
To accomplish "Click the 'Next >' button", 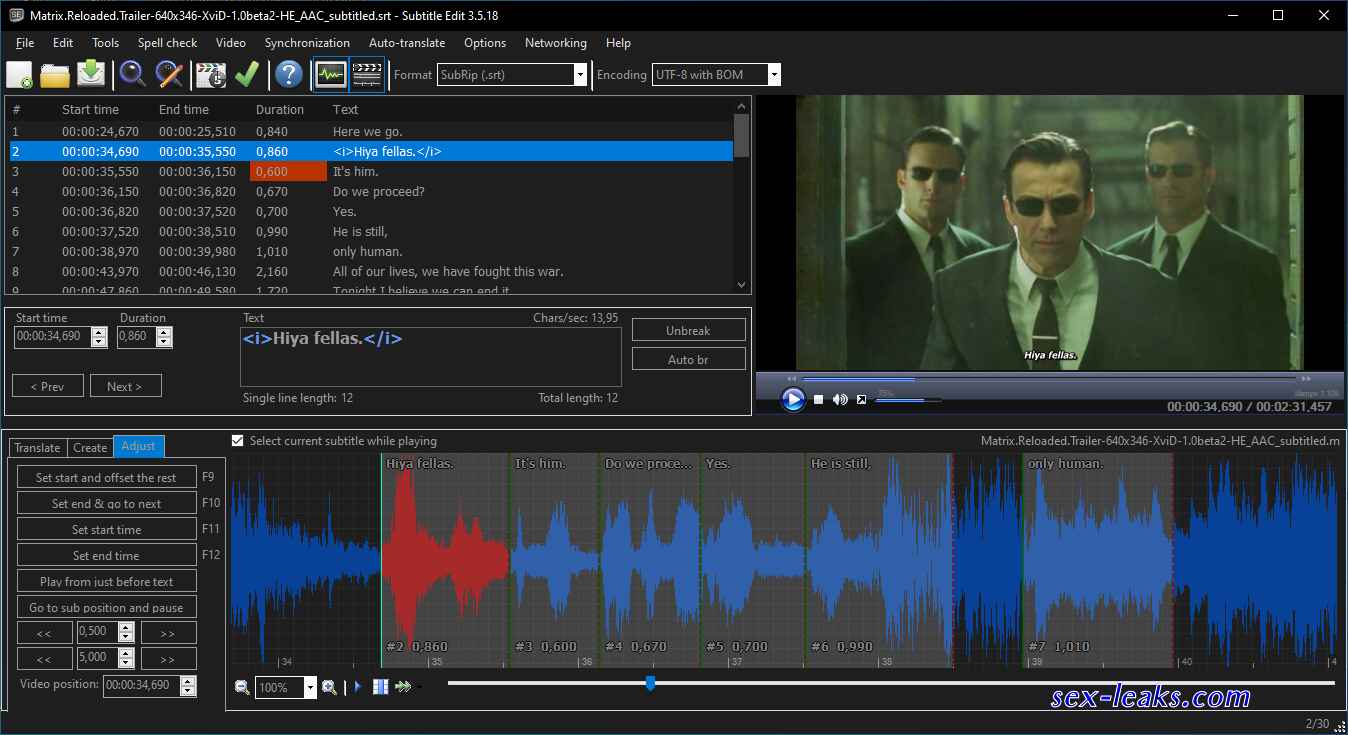I will click(x=125, y=386).
